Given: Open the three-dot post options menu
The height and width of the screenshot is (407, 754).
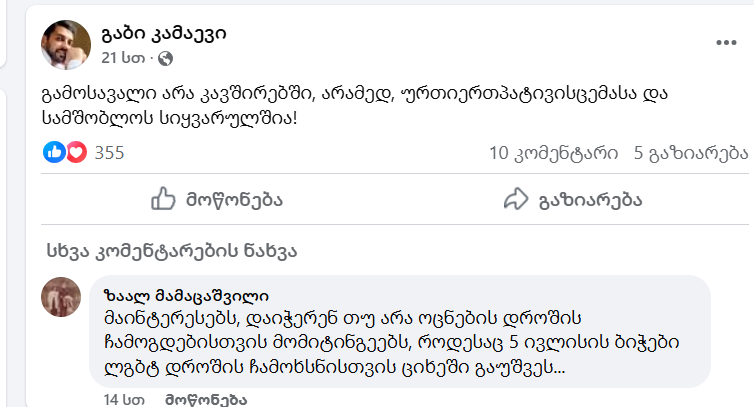Looking at the screenshot, I should [x=726, y=45].
